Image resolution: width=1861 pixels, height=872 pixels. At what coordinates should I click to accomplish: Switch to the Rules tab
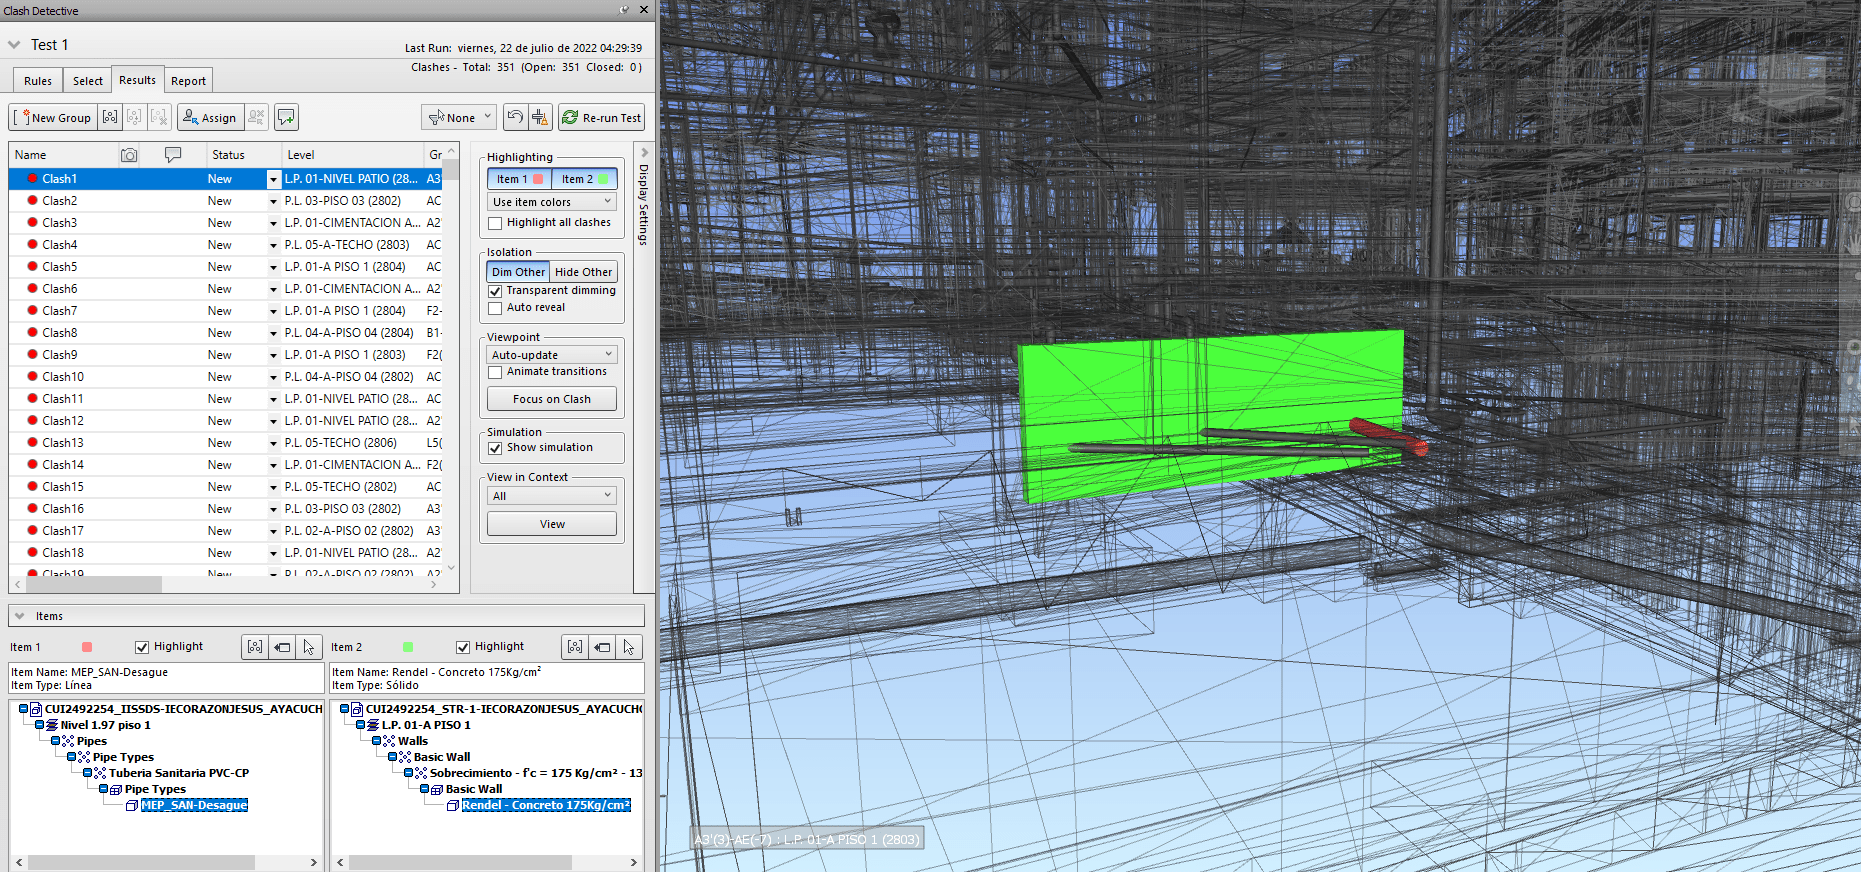click(x=38, y=81)
